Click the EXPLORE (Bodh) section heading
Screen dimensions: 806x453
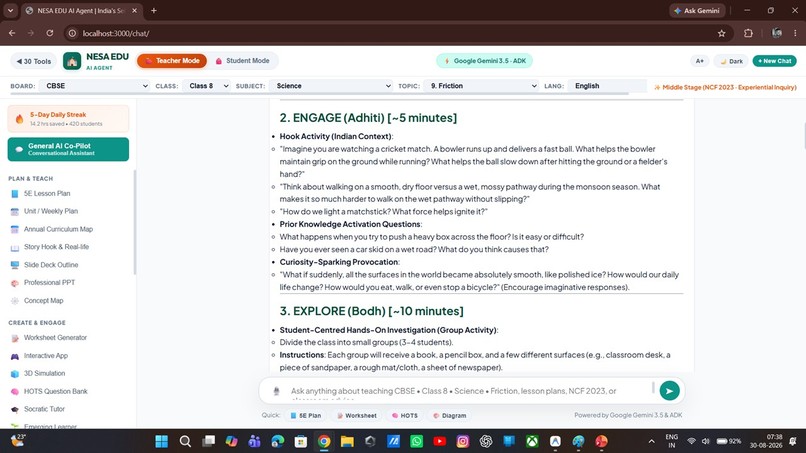[x=371, y=311]
